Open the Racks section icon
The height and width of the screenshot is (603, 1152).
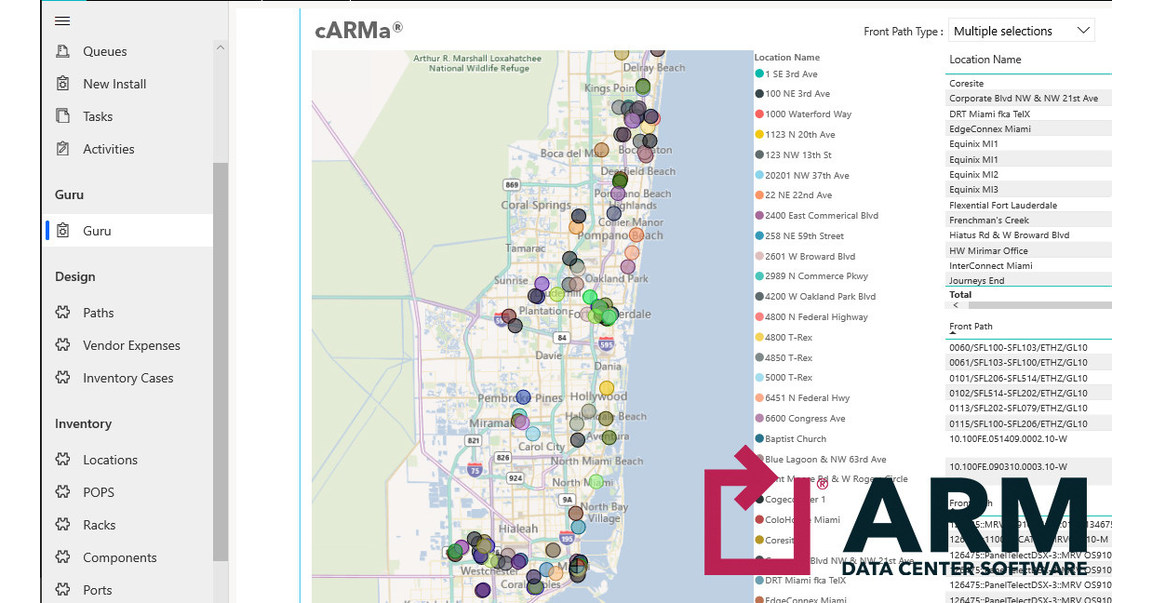(61, 524)
